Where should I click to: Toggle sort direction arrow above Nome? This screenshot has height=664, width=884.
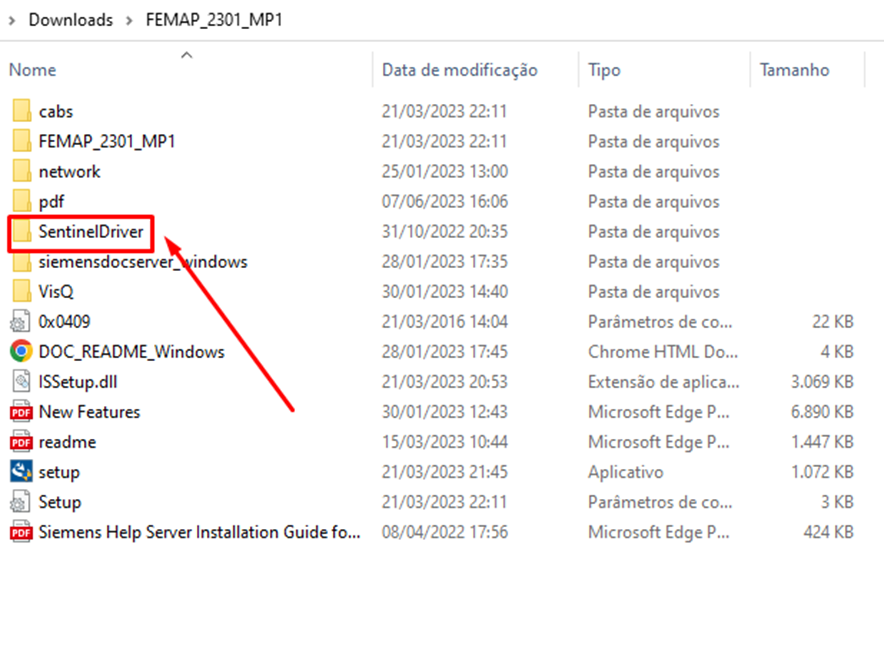point(187,55)
